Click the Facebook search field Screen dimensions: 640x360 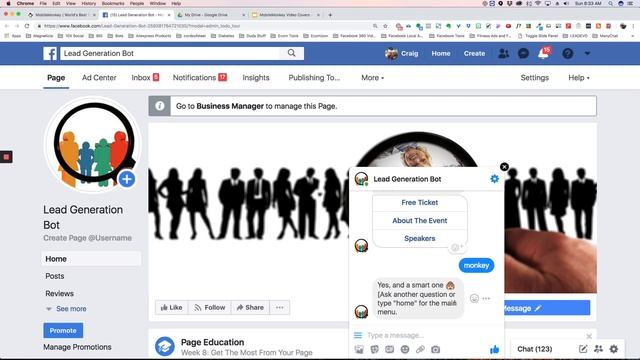point(171,53)
